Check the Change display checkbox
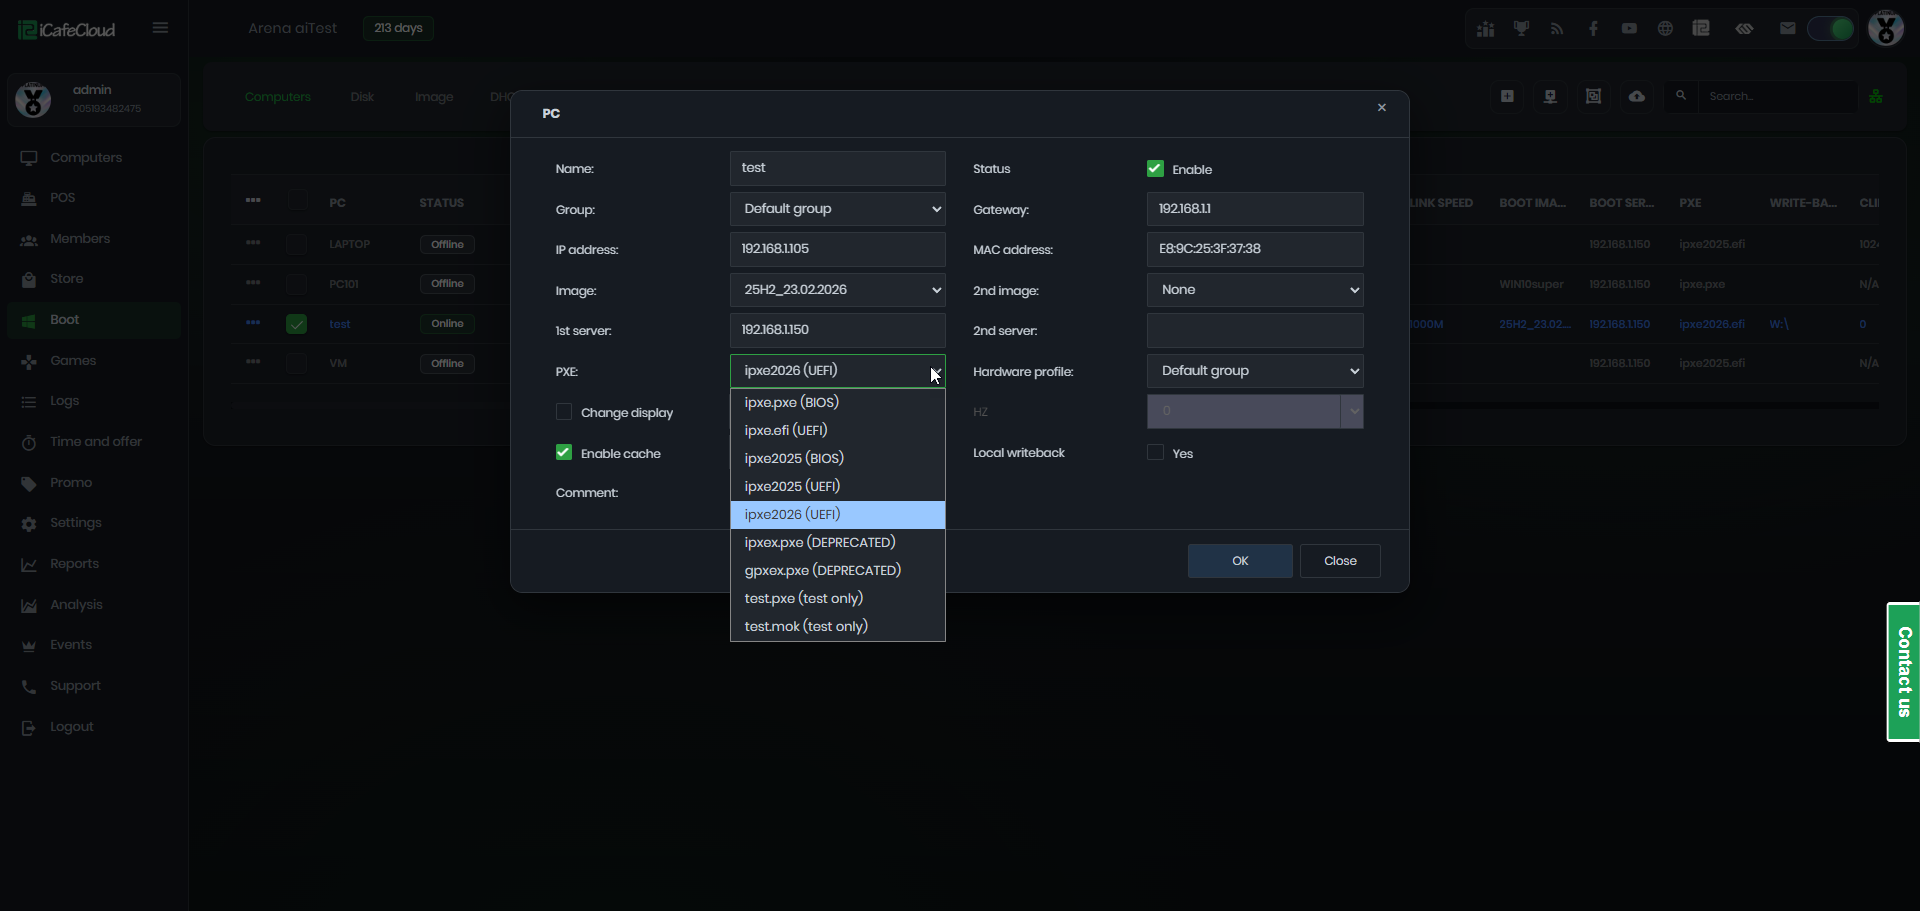Image resolution: width=1920 pixels, height=911 pixels. pyautogui.click(x=564, y=412)
